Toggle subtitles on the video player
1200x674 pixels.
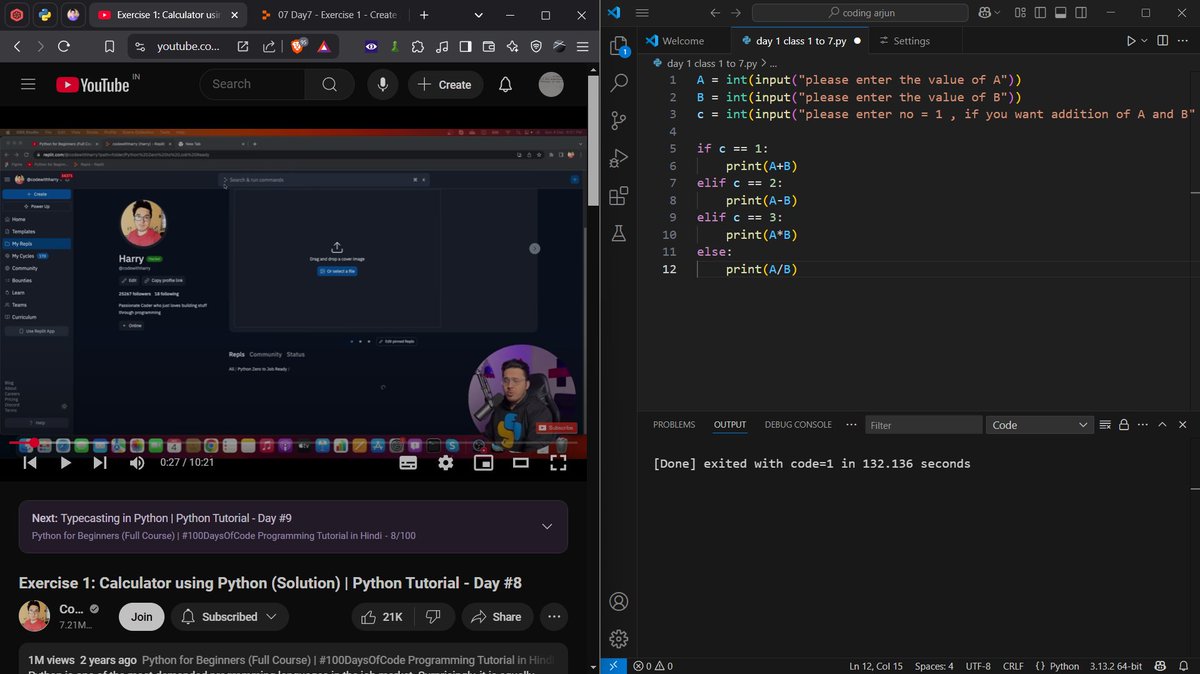(x=408, y=462)
